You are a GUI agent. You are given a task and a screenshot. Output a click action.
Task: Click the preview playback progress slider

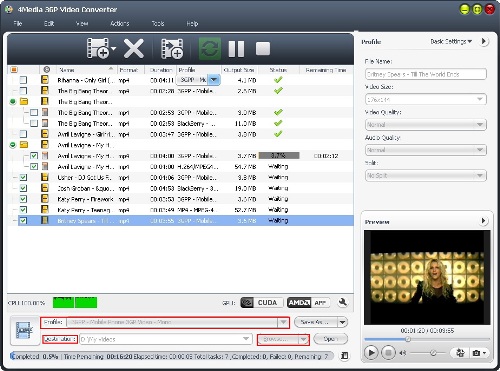tap(427, 339)
